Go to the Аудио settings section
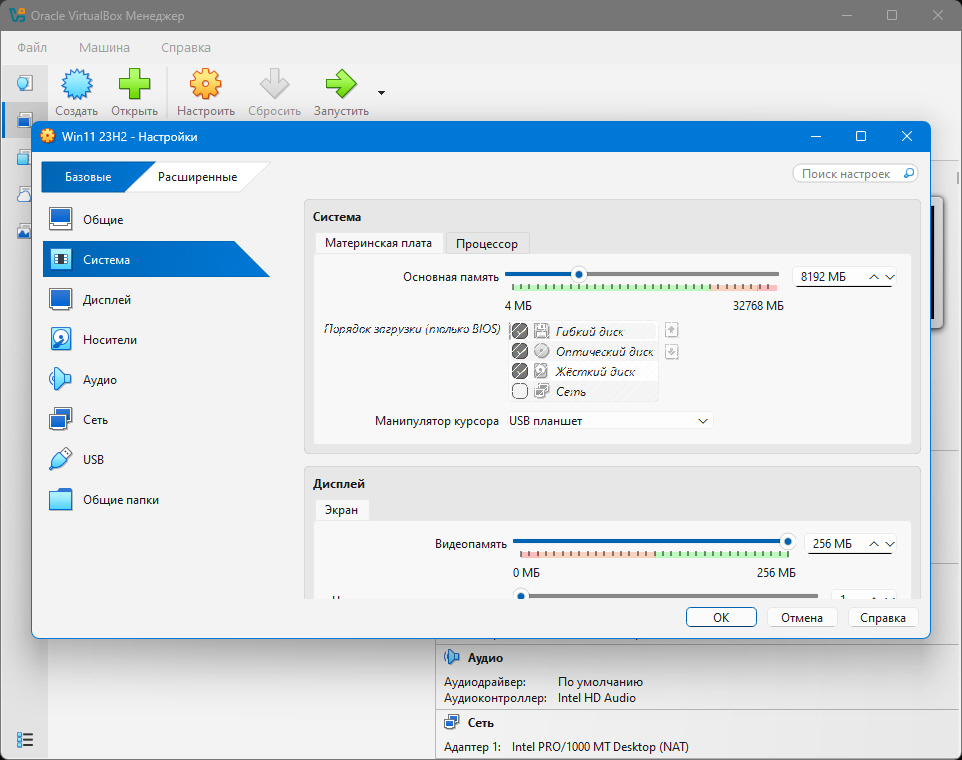The height and width of the screenshot is (760, 962). click(99, 380)
